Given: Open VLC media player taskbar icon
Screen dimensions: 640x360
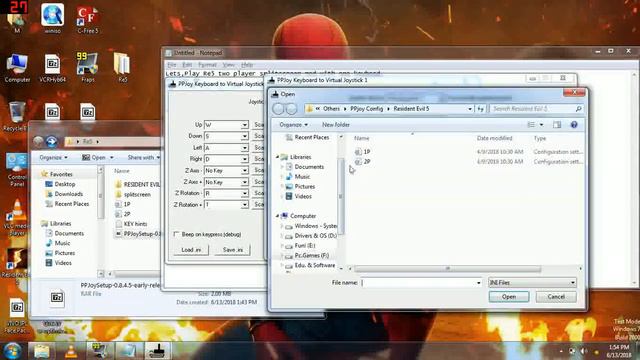Looking at the screenshot, I should tap(71, 351).
